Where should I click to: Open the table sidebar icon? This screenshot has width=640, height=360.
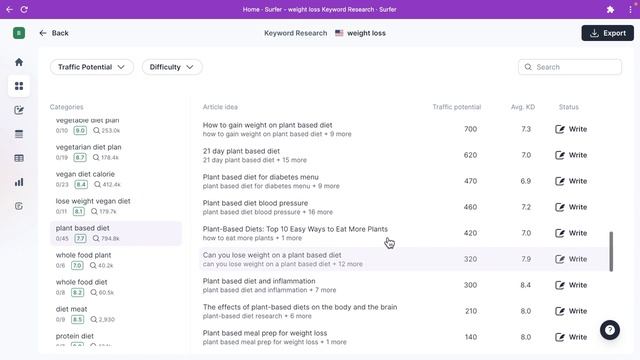point(19,158)
